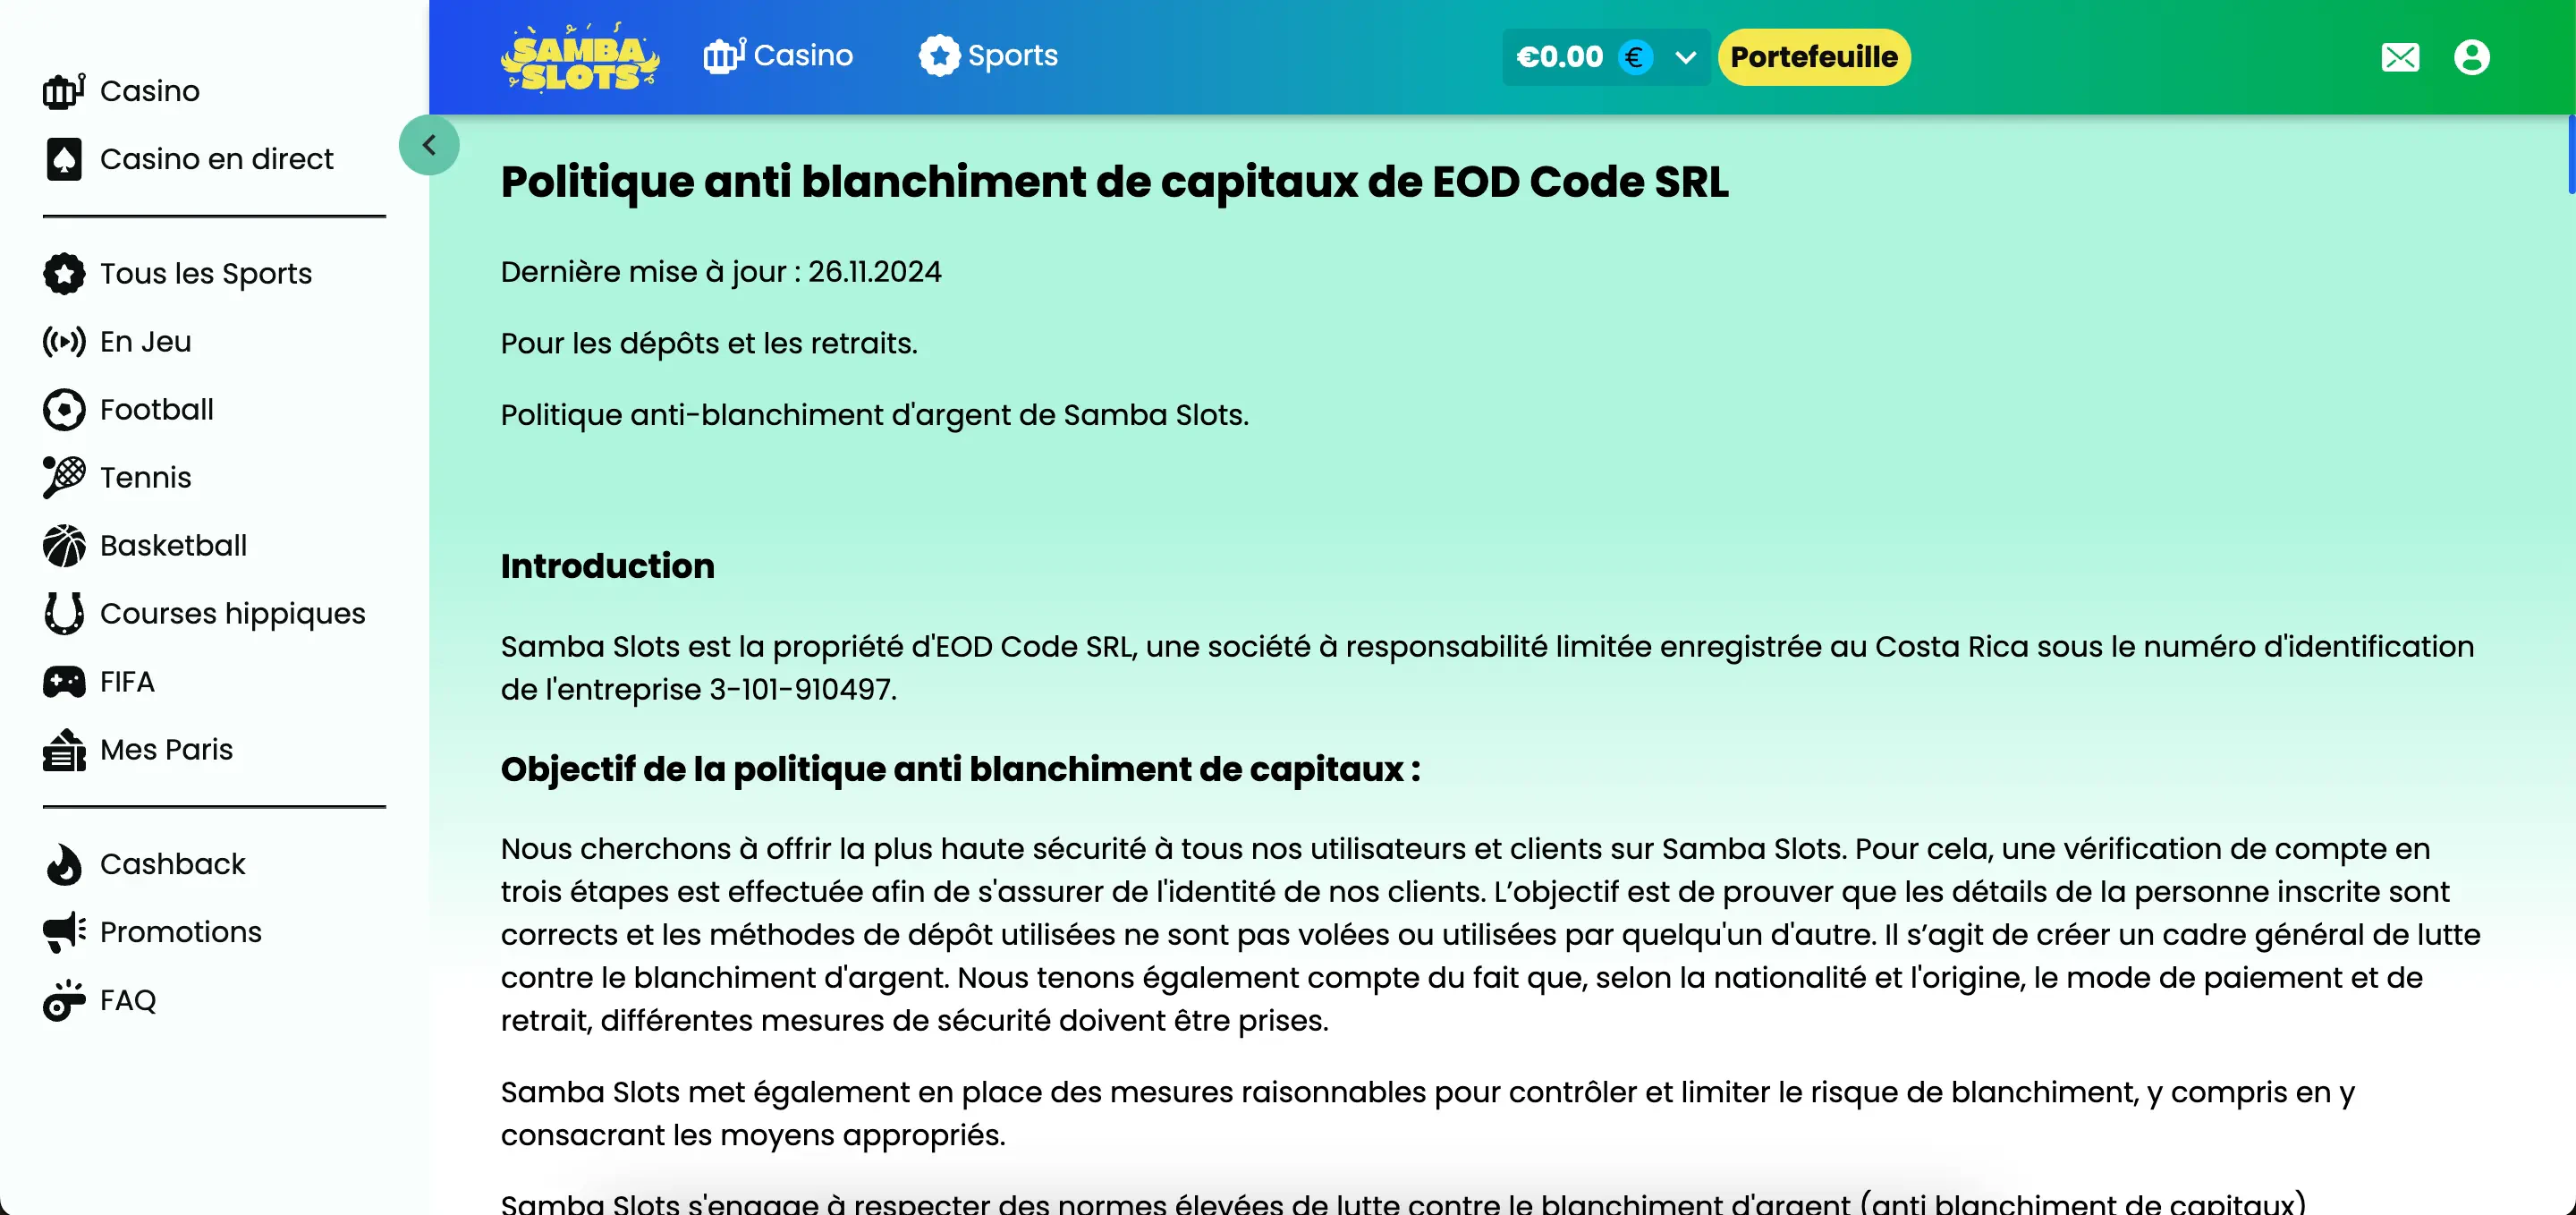This screenshot has width=2576, height=1215.
Task: Click the euro currency symbol icon
Action: [1634, 57]
